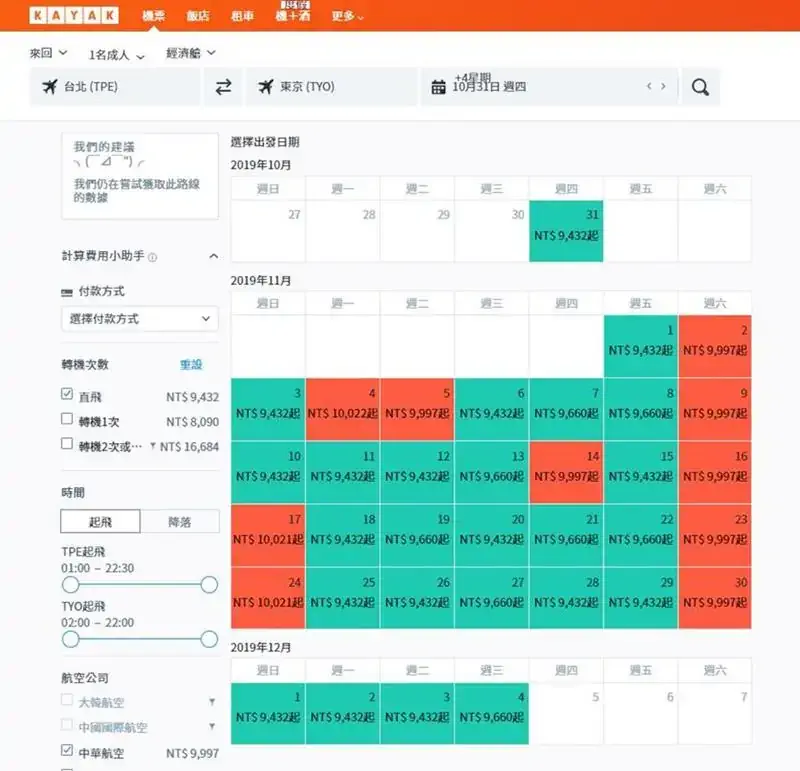Click the next date arrow
The height and width of the screenshot is (771, 800).
(663, 87)
